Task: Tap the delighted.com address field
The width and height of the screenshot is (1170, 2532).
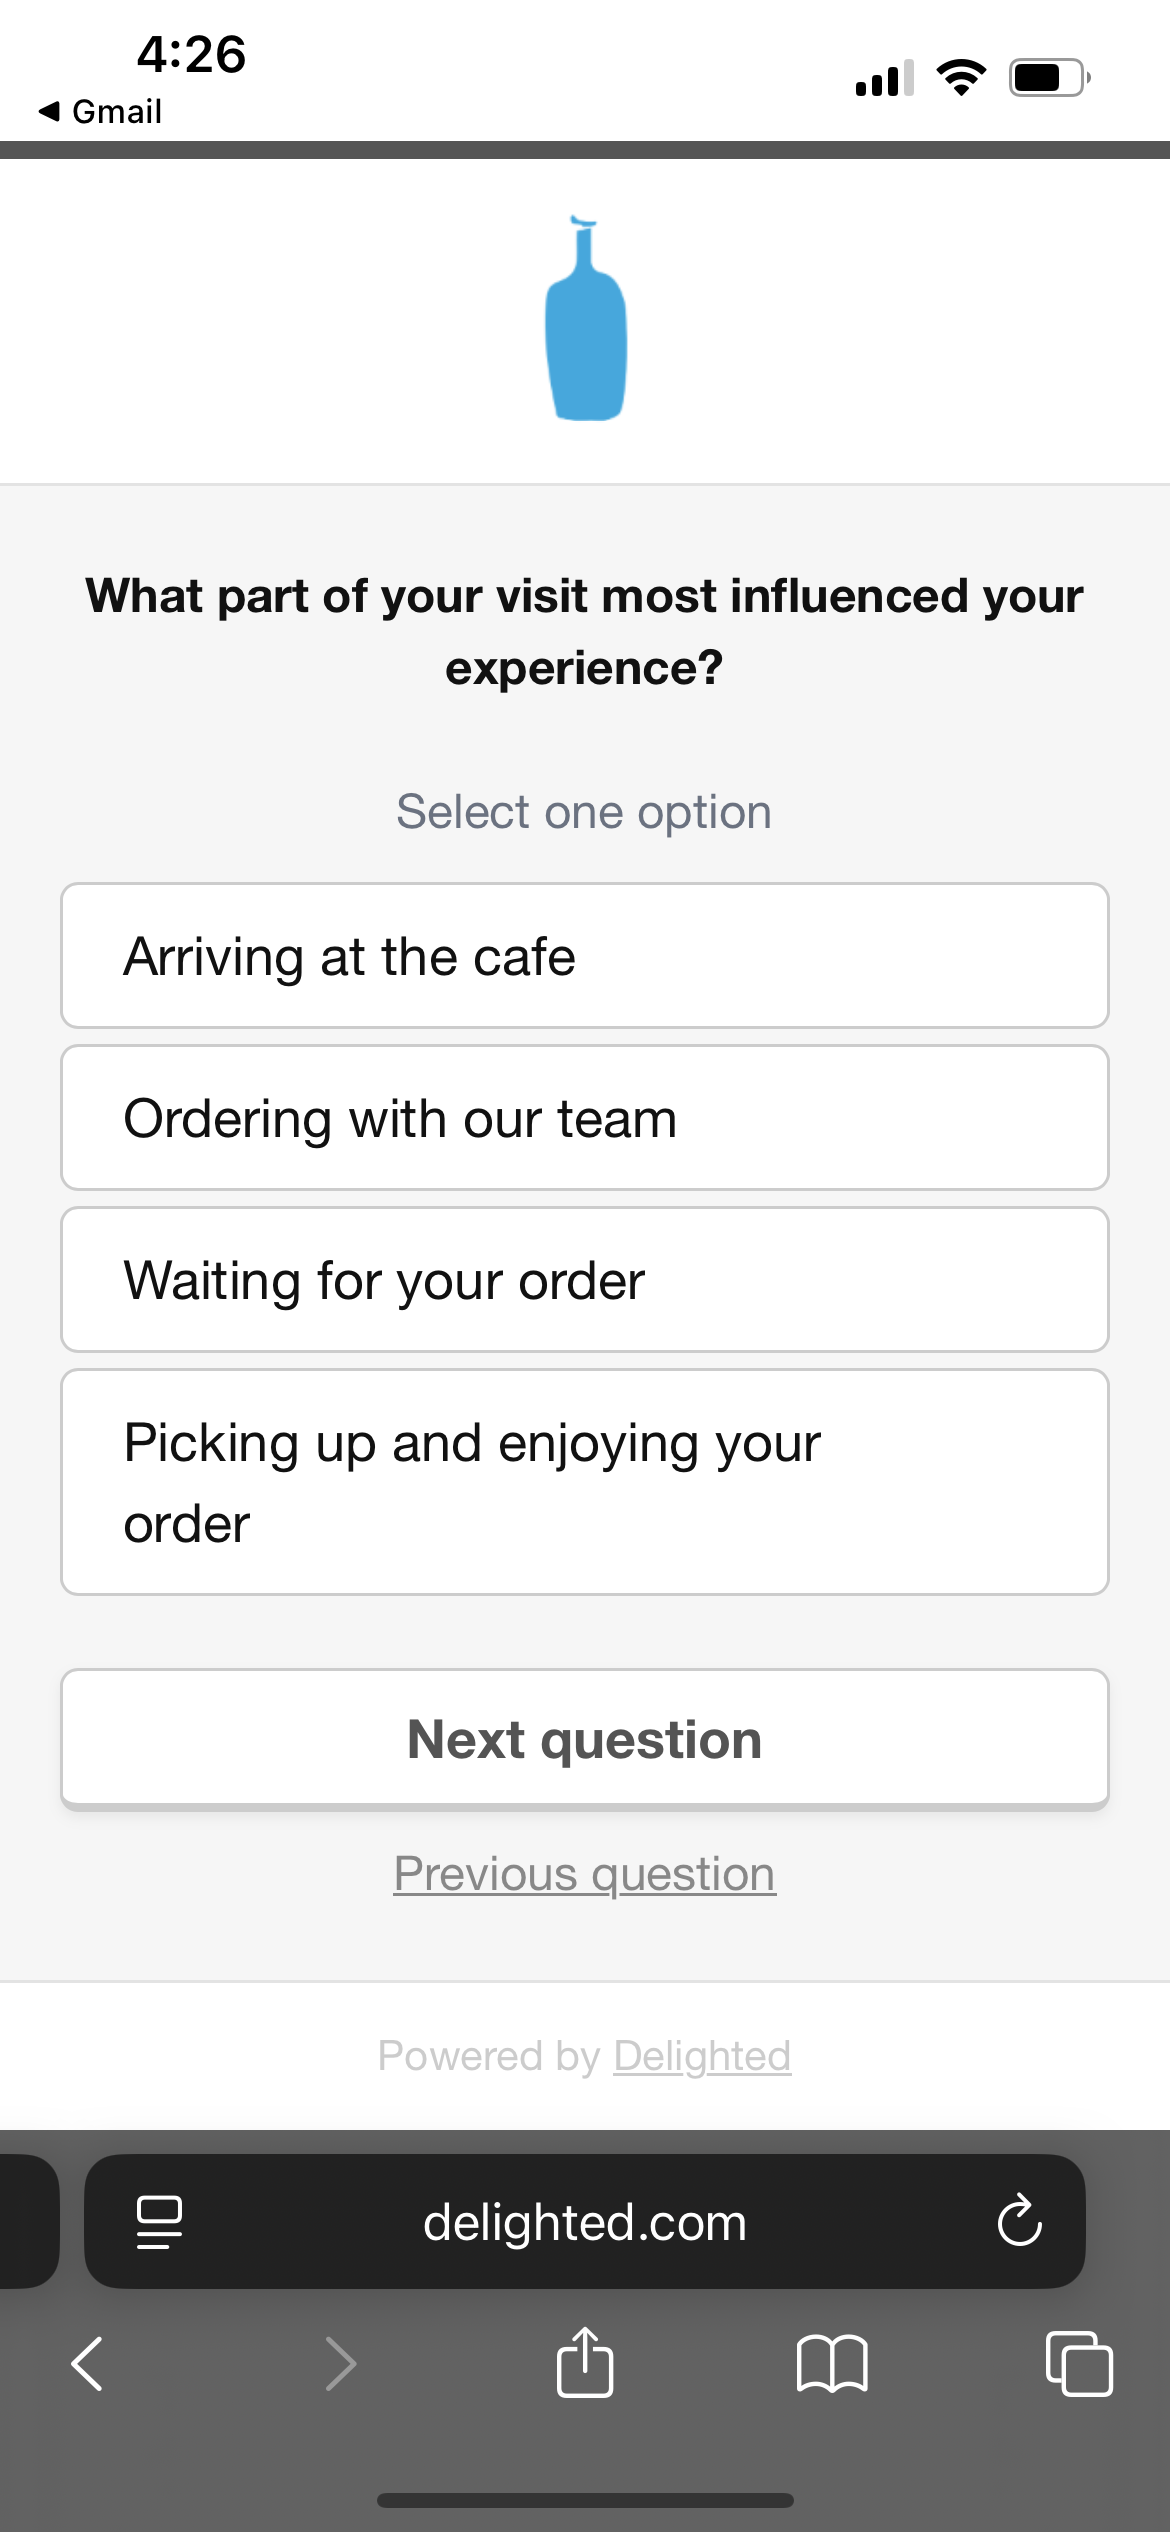Action: pos(585,2222)
